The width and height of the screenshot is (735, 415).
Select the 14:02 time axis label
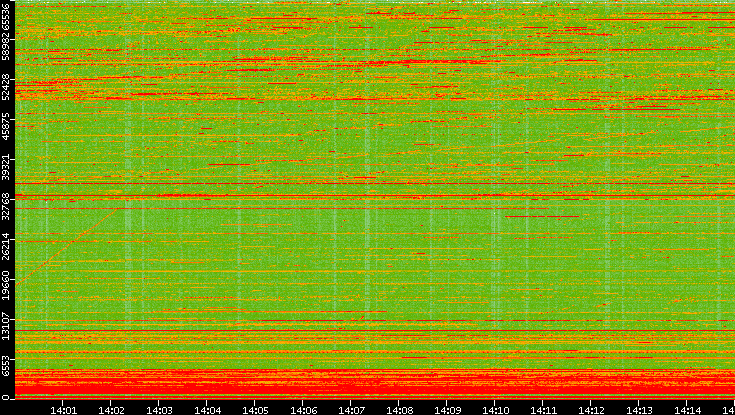(111, 410)
